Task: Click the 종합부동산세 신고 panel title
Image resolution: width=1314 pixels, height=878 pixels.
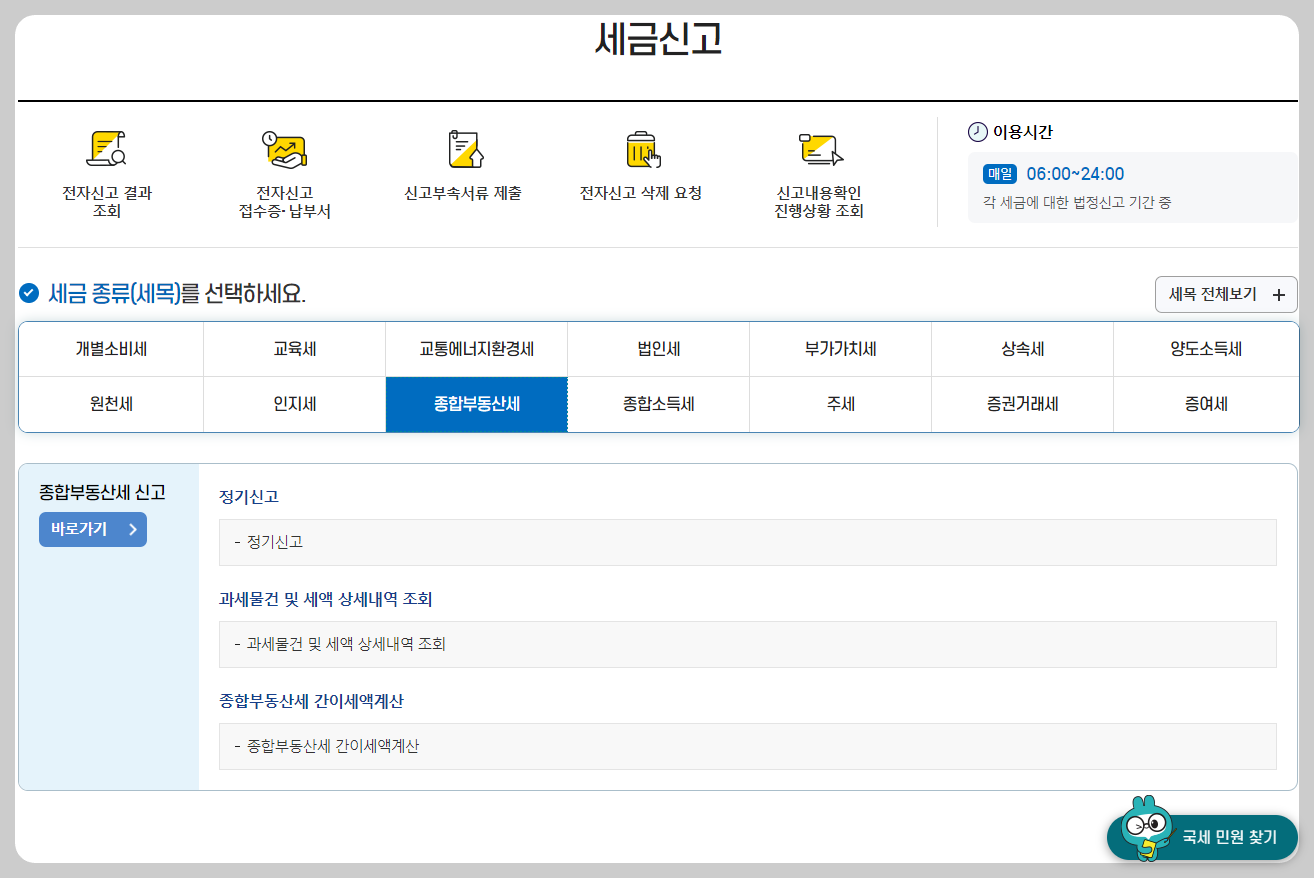Action: [x=102, y=492]
